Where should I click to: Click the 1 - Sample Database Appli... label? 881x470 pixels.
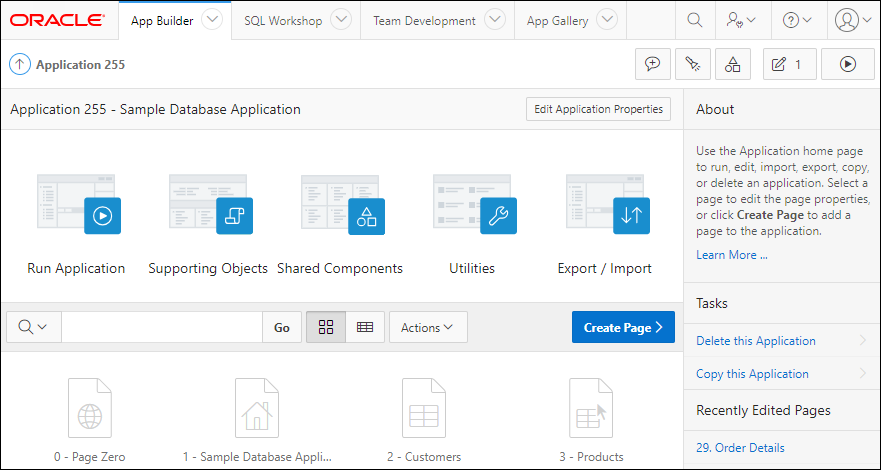[x=257, y=457]
